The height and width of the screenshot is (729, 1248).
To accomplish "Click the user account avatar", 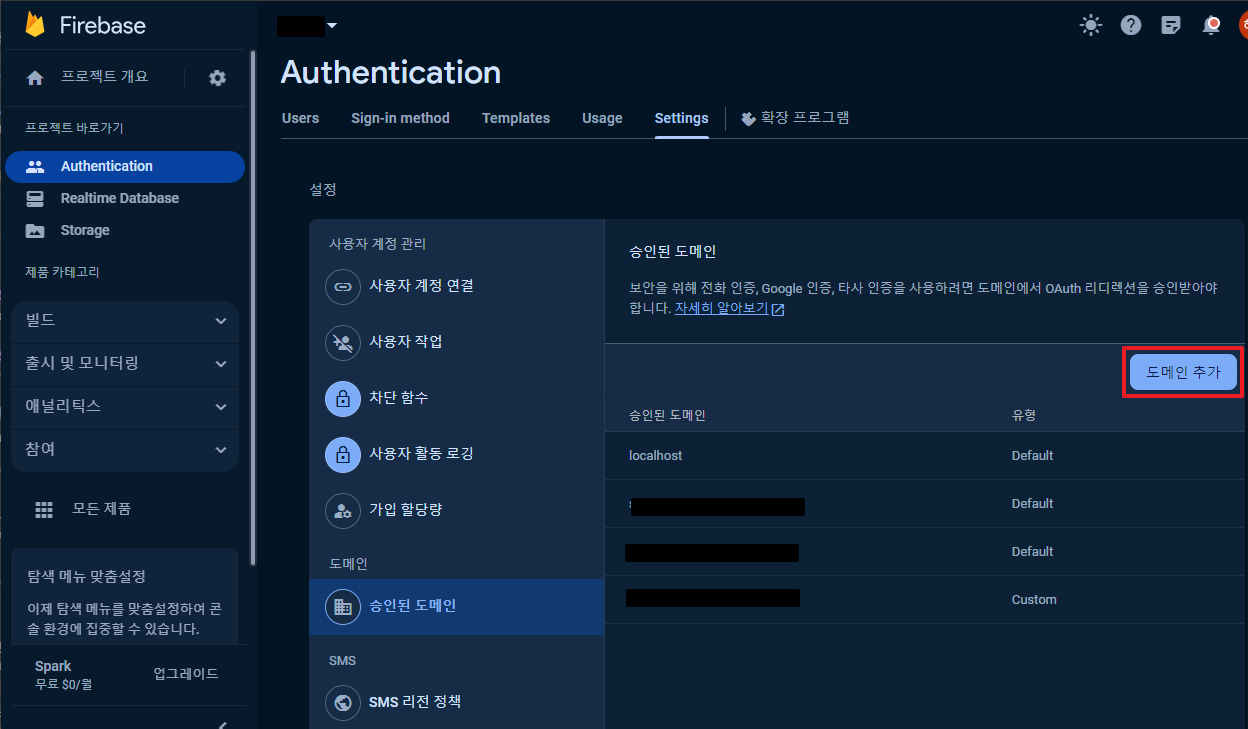I will click(1243, 25).
